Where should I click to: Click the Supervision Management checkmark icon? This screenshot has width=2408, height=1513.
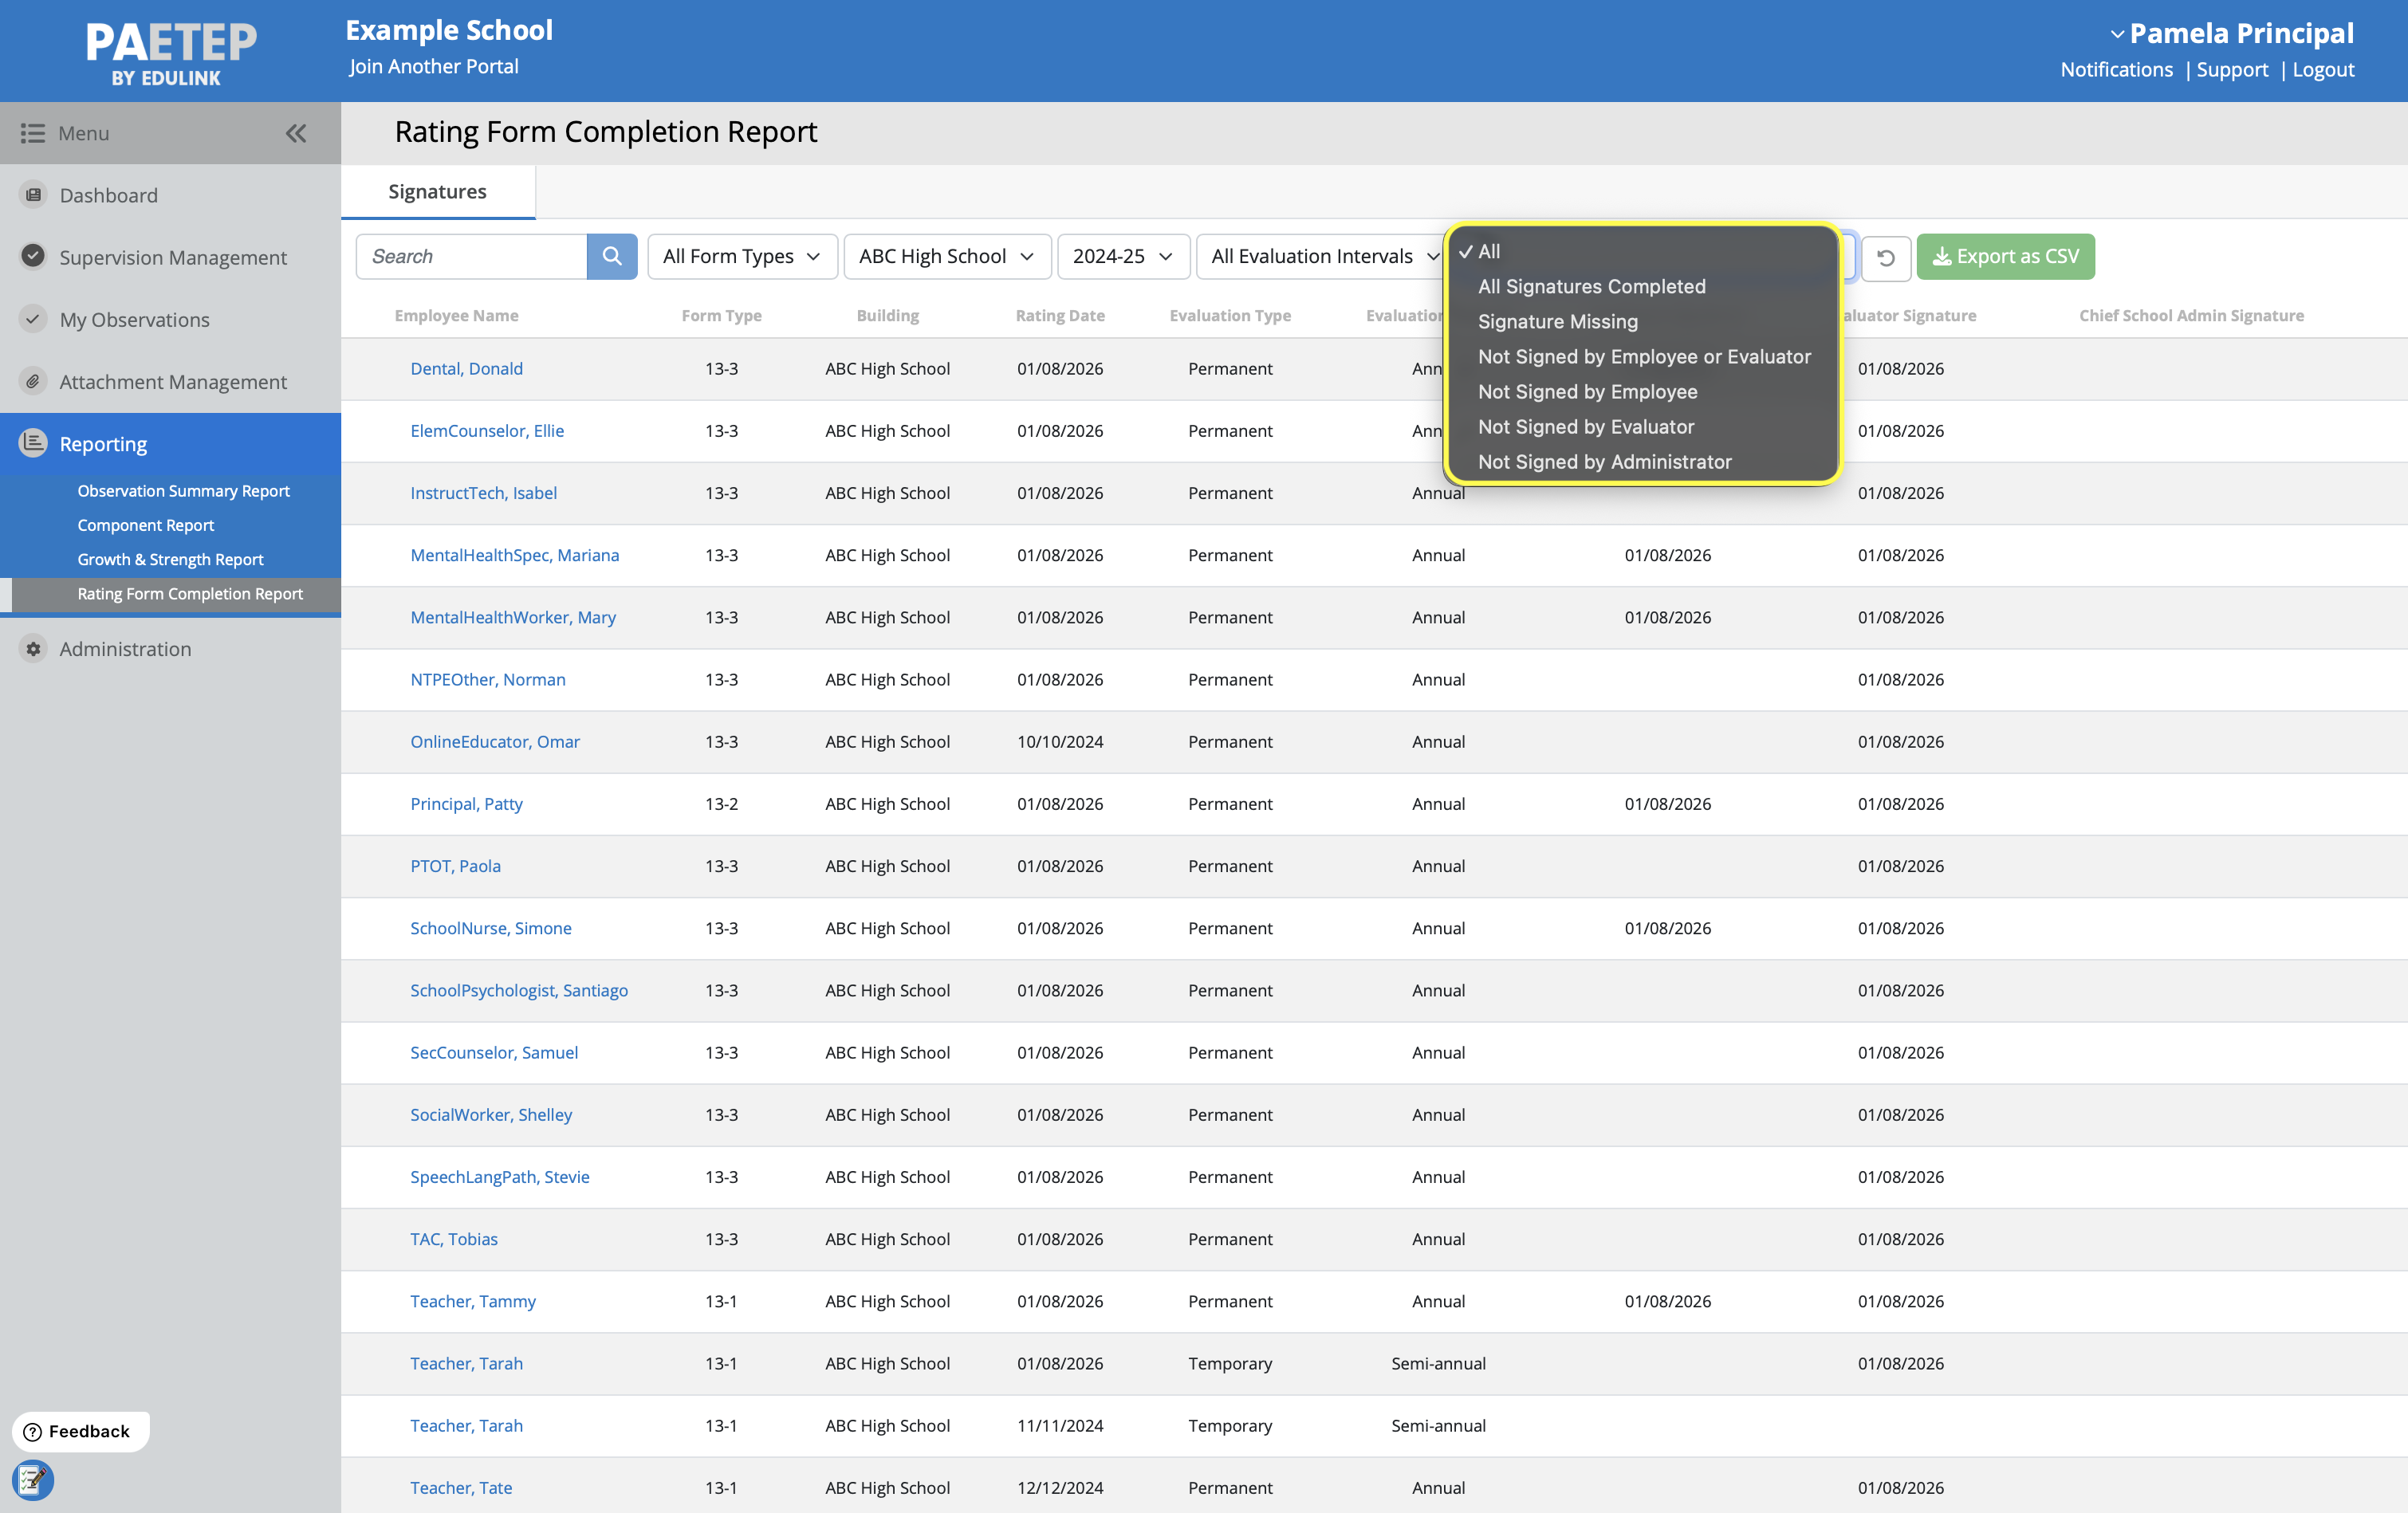[x=33, y=256]
